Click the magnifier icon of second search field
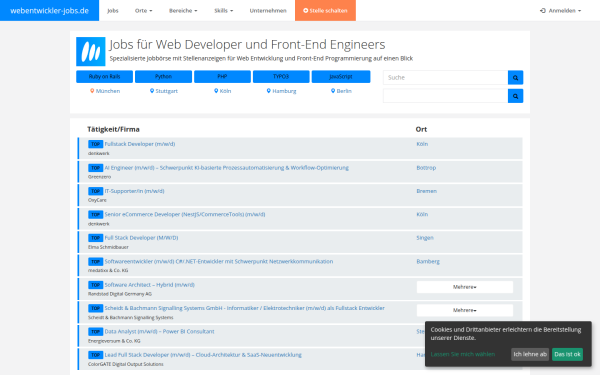Image resolution: width=600 pixels, height=375 pixels. point(515,96)
